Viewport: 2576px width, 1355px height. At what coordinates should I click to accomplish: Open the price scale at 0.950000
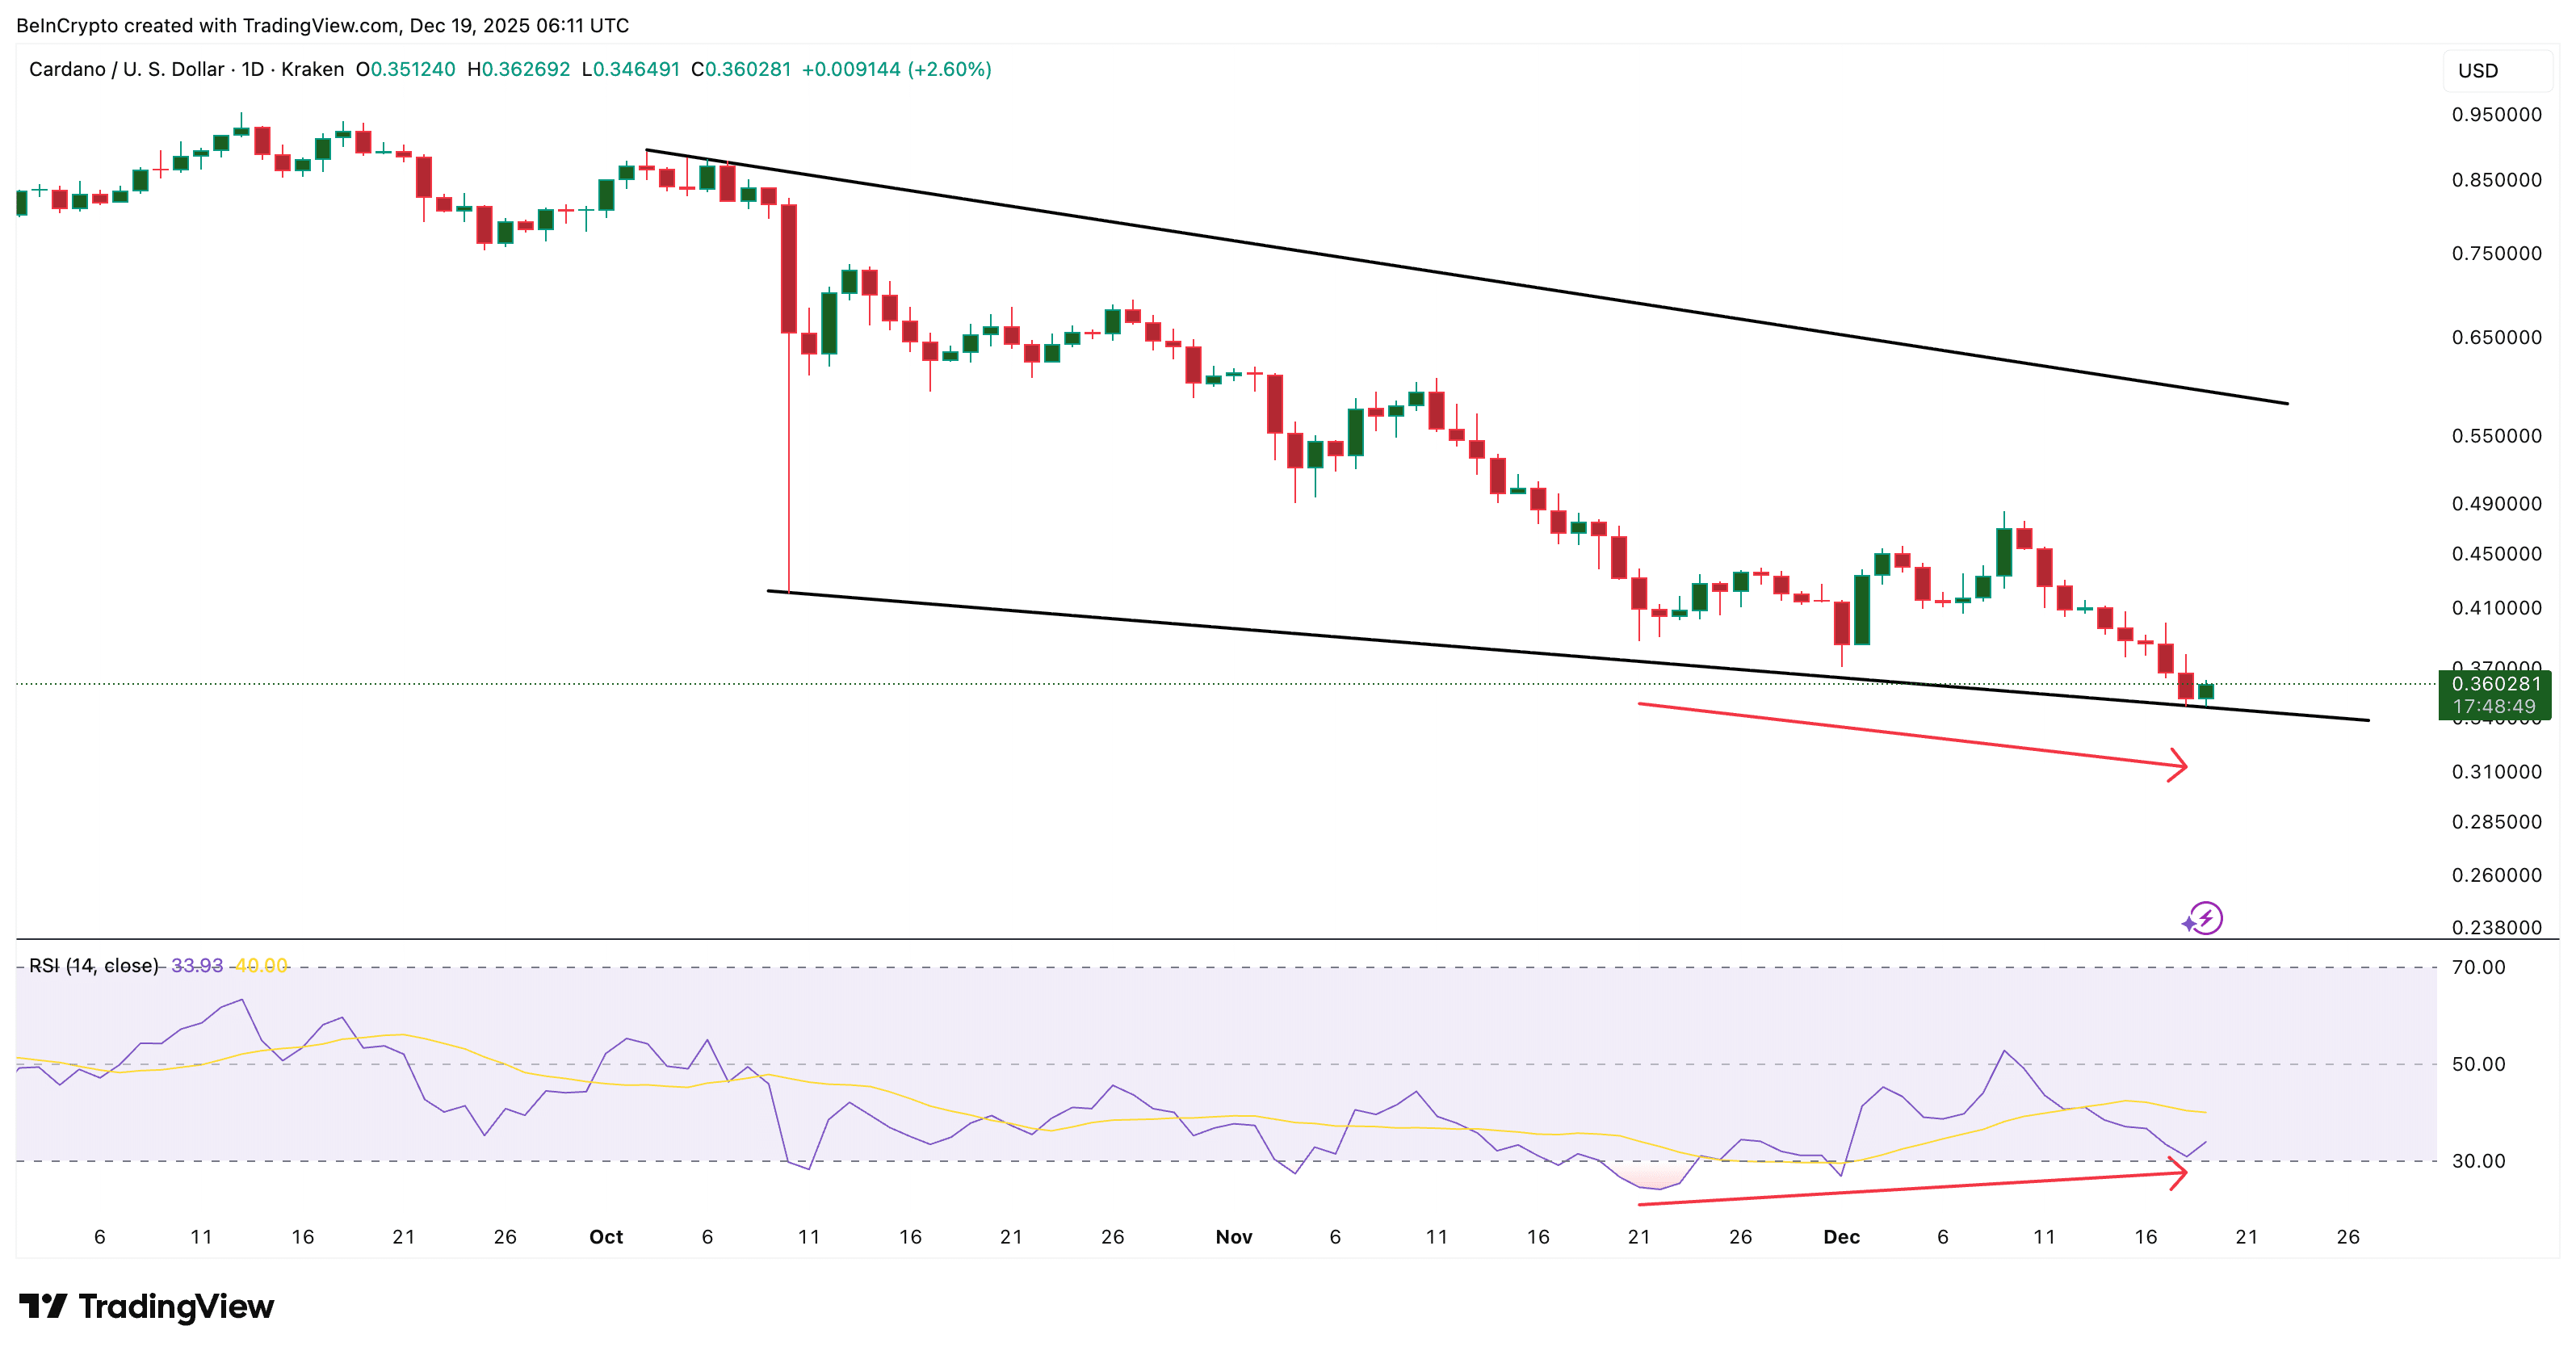[2496, 114]
